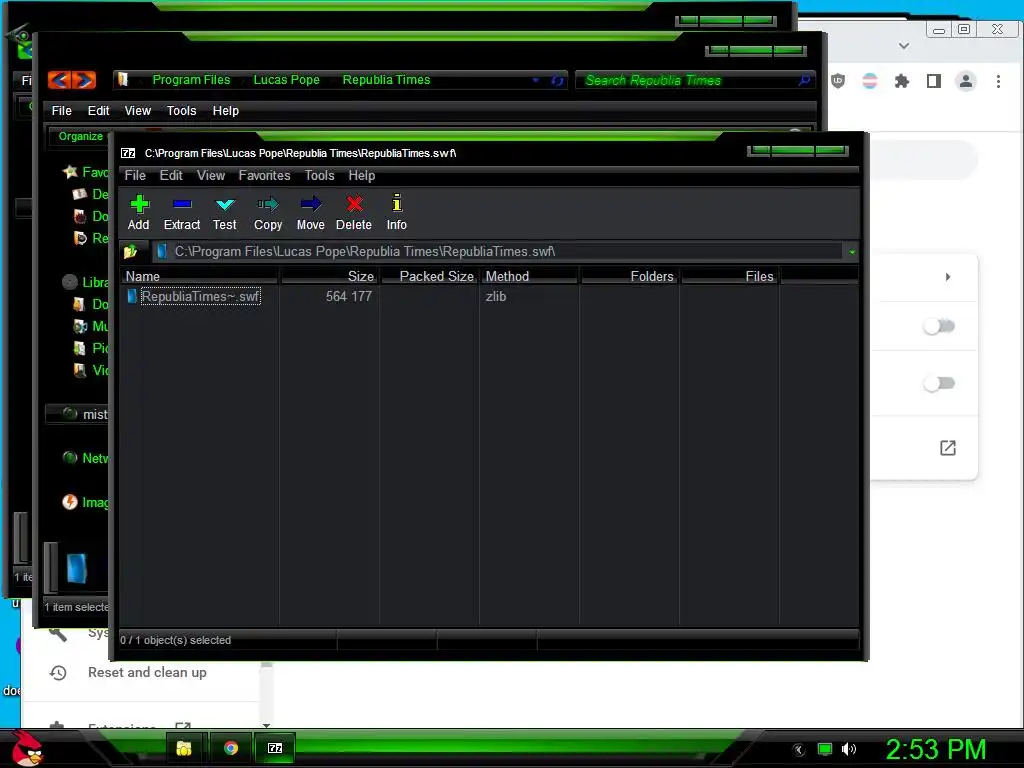Click the 2:53 PM taskbar clock
Screen dimensions: 1024x768
935,749
